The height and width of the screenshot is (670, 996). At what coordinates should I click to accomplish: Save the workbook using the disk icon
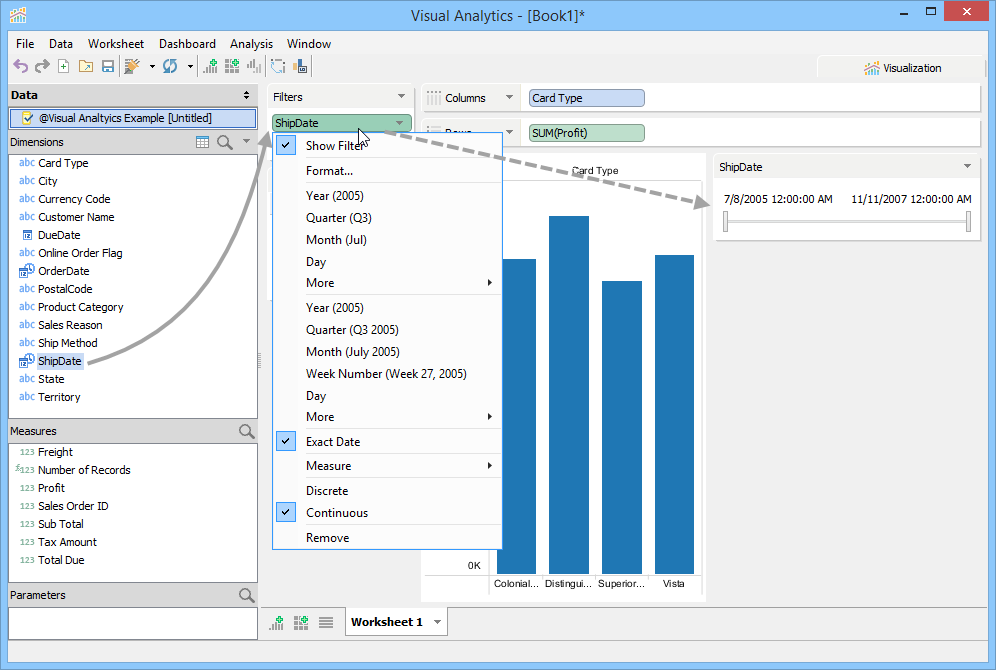(x=108, y=66)
